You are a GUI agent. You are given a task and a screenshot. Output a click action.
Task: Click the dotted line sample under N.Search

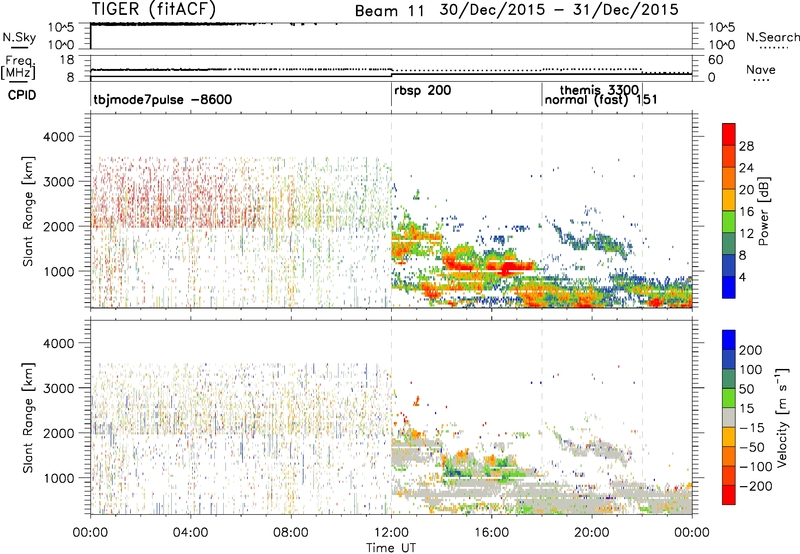click(x=774, y=48)
